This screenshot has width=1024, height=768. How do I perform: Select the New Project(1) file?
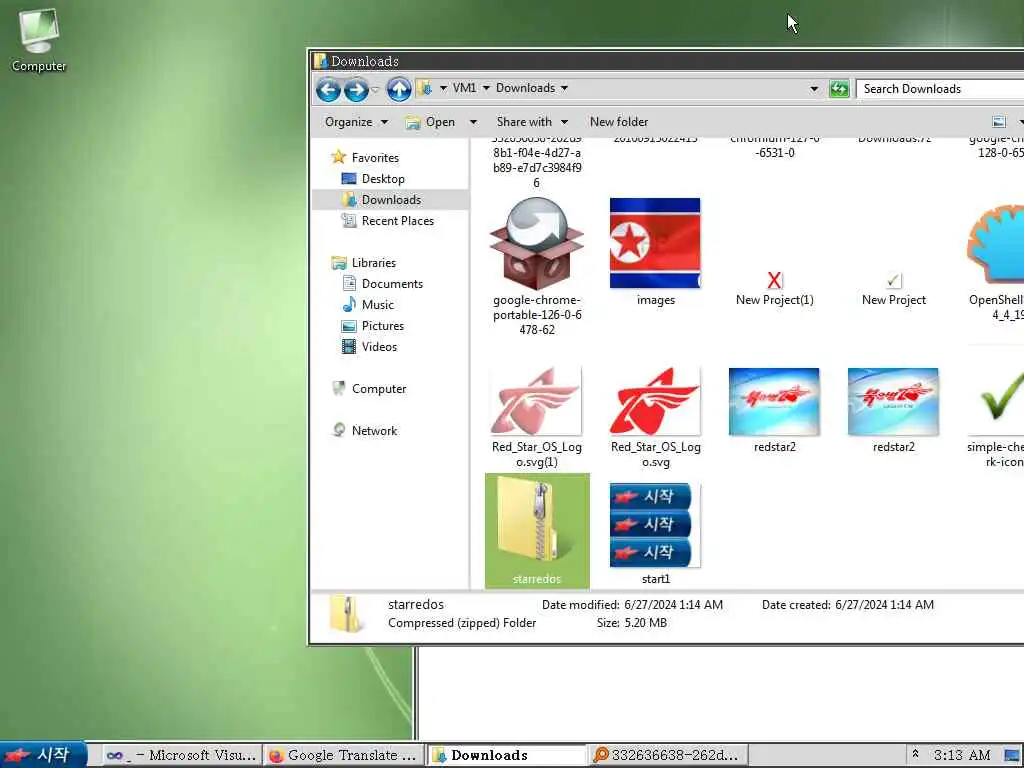point(775,289)
